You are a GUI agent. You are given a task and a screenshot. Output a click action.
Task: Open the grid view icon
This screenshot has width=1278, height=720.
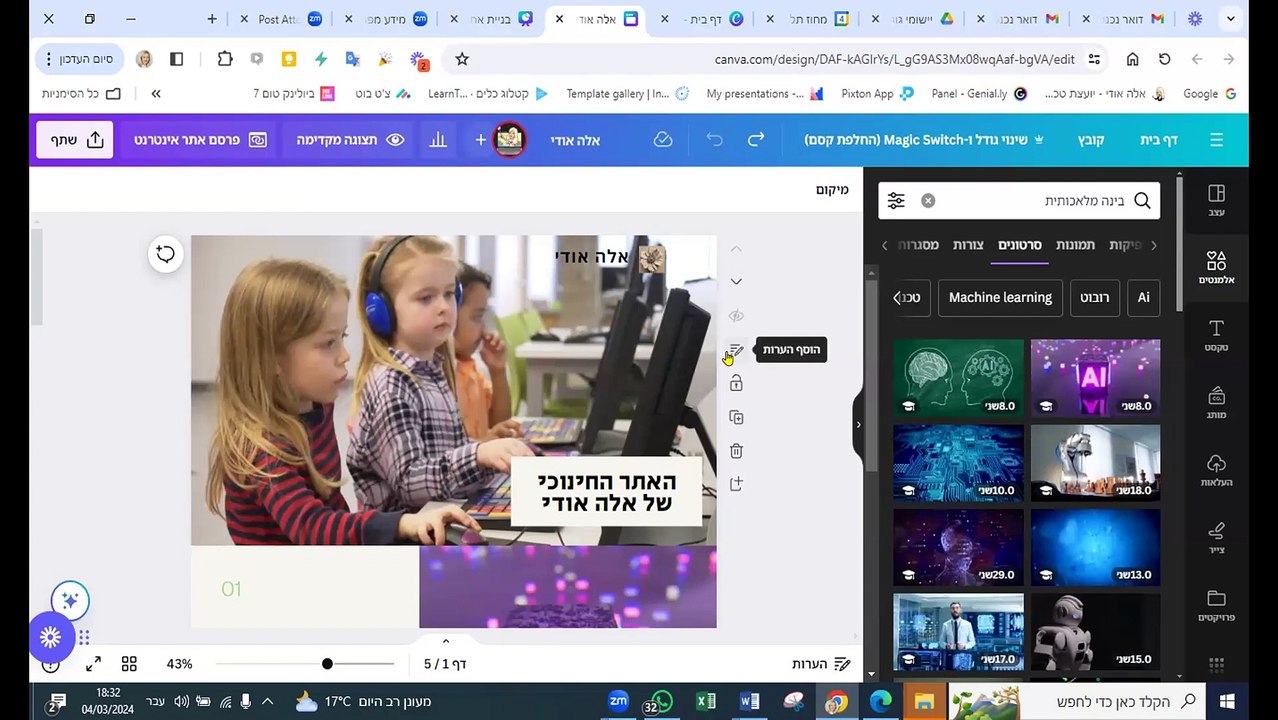click(129, 664)
